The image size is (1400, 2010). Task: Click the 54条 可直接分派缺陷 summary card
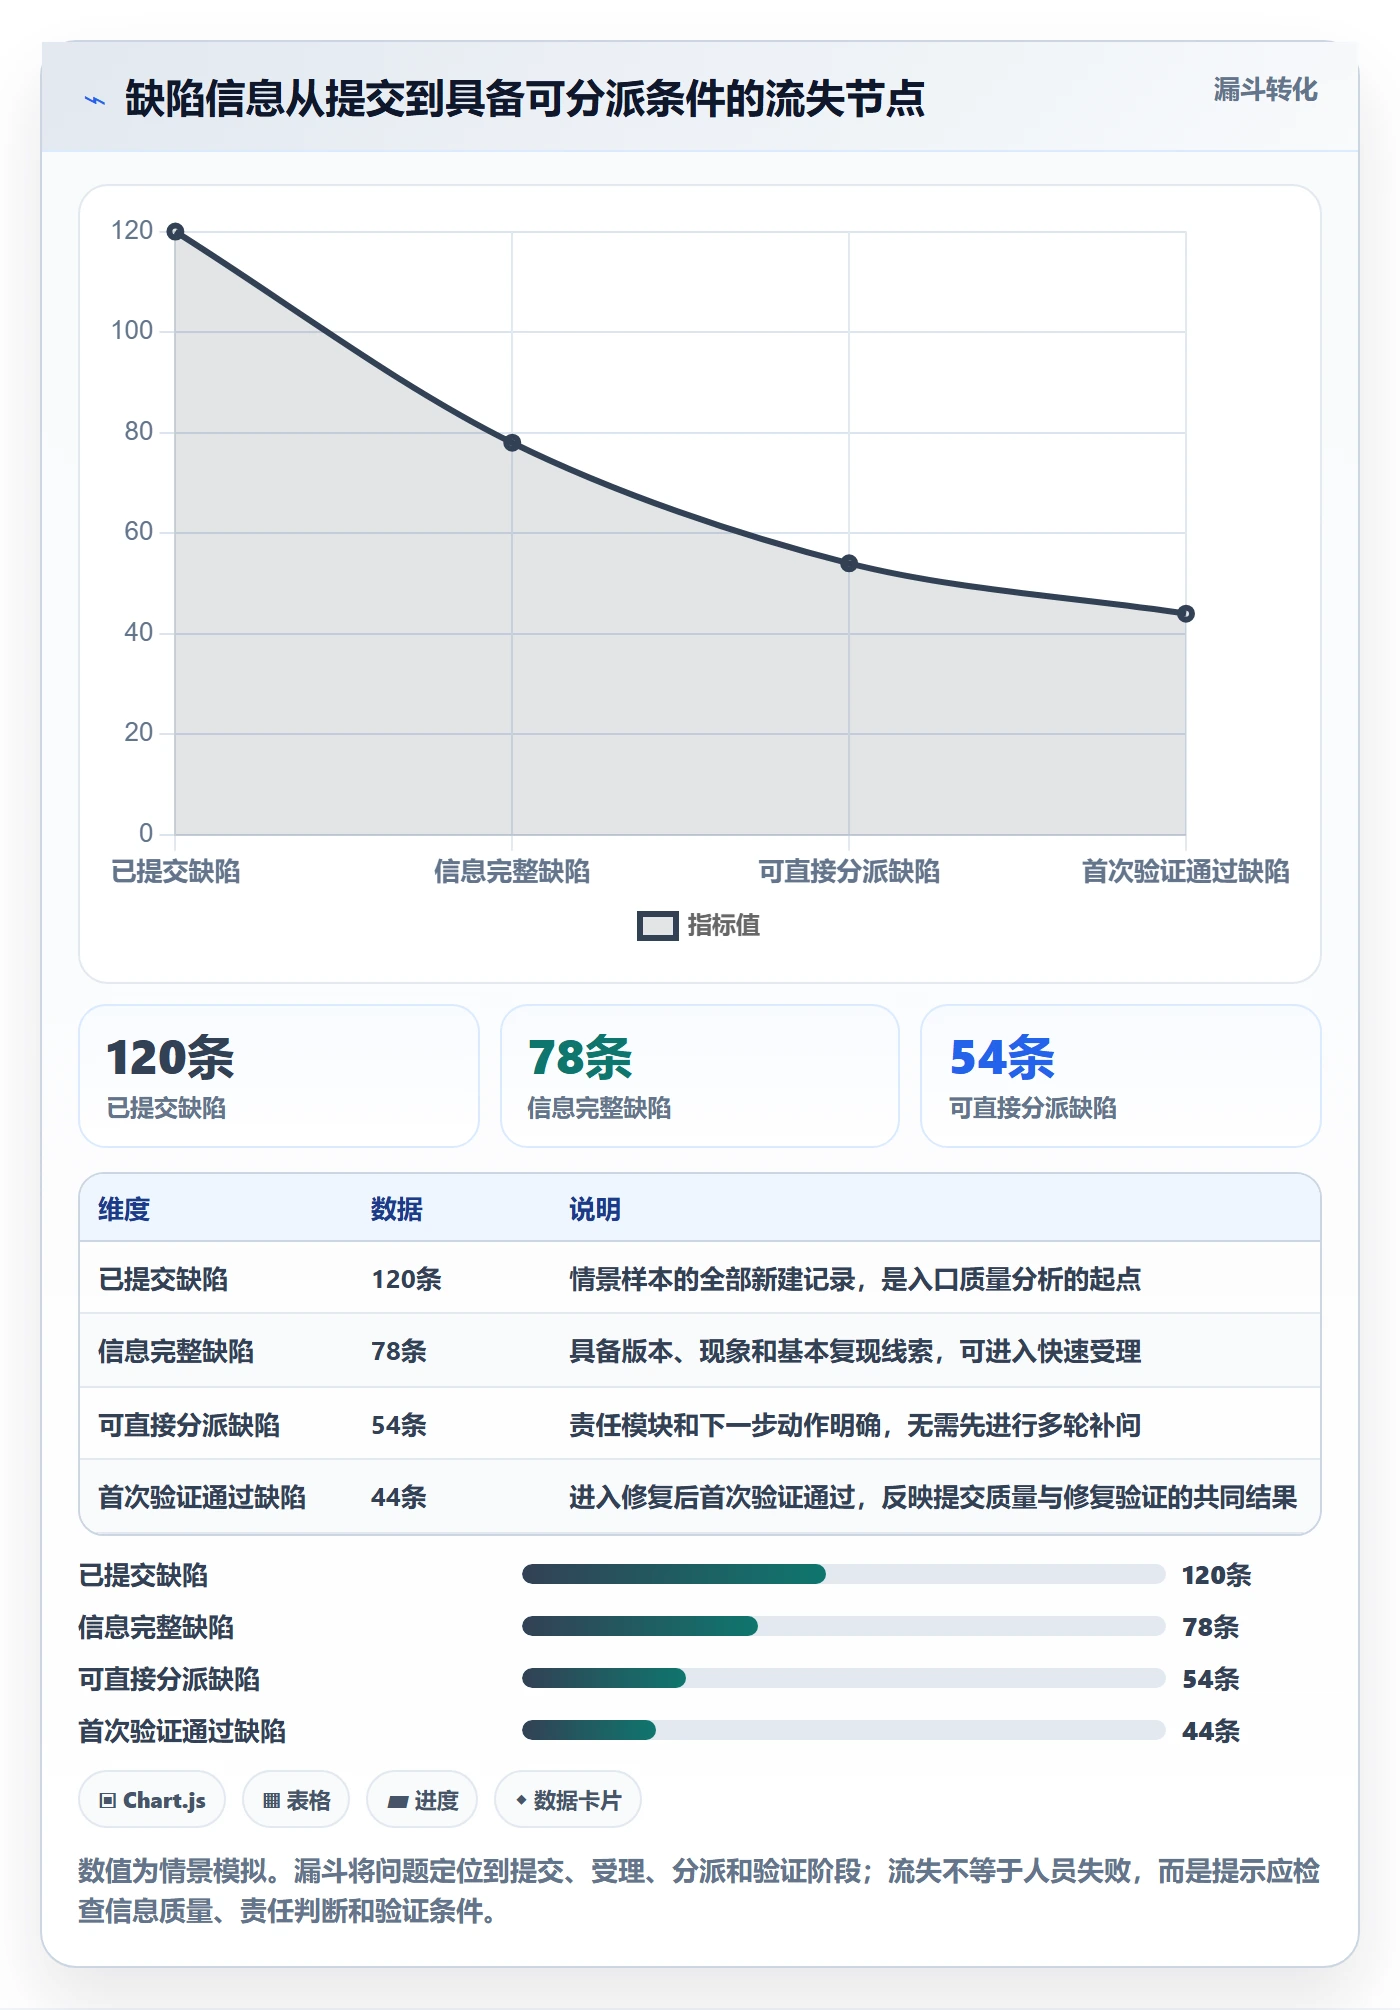click(1121, 1076)
